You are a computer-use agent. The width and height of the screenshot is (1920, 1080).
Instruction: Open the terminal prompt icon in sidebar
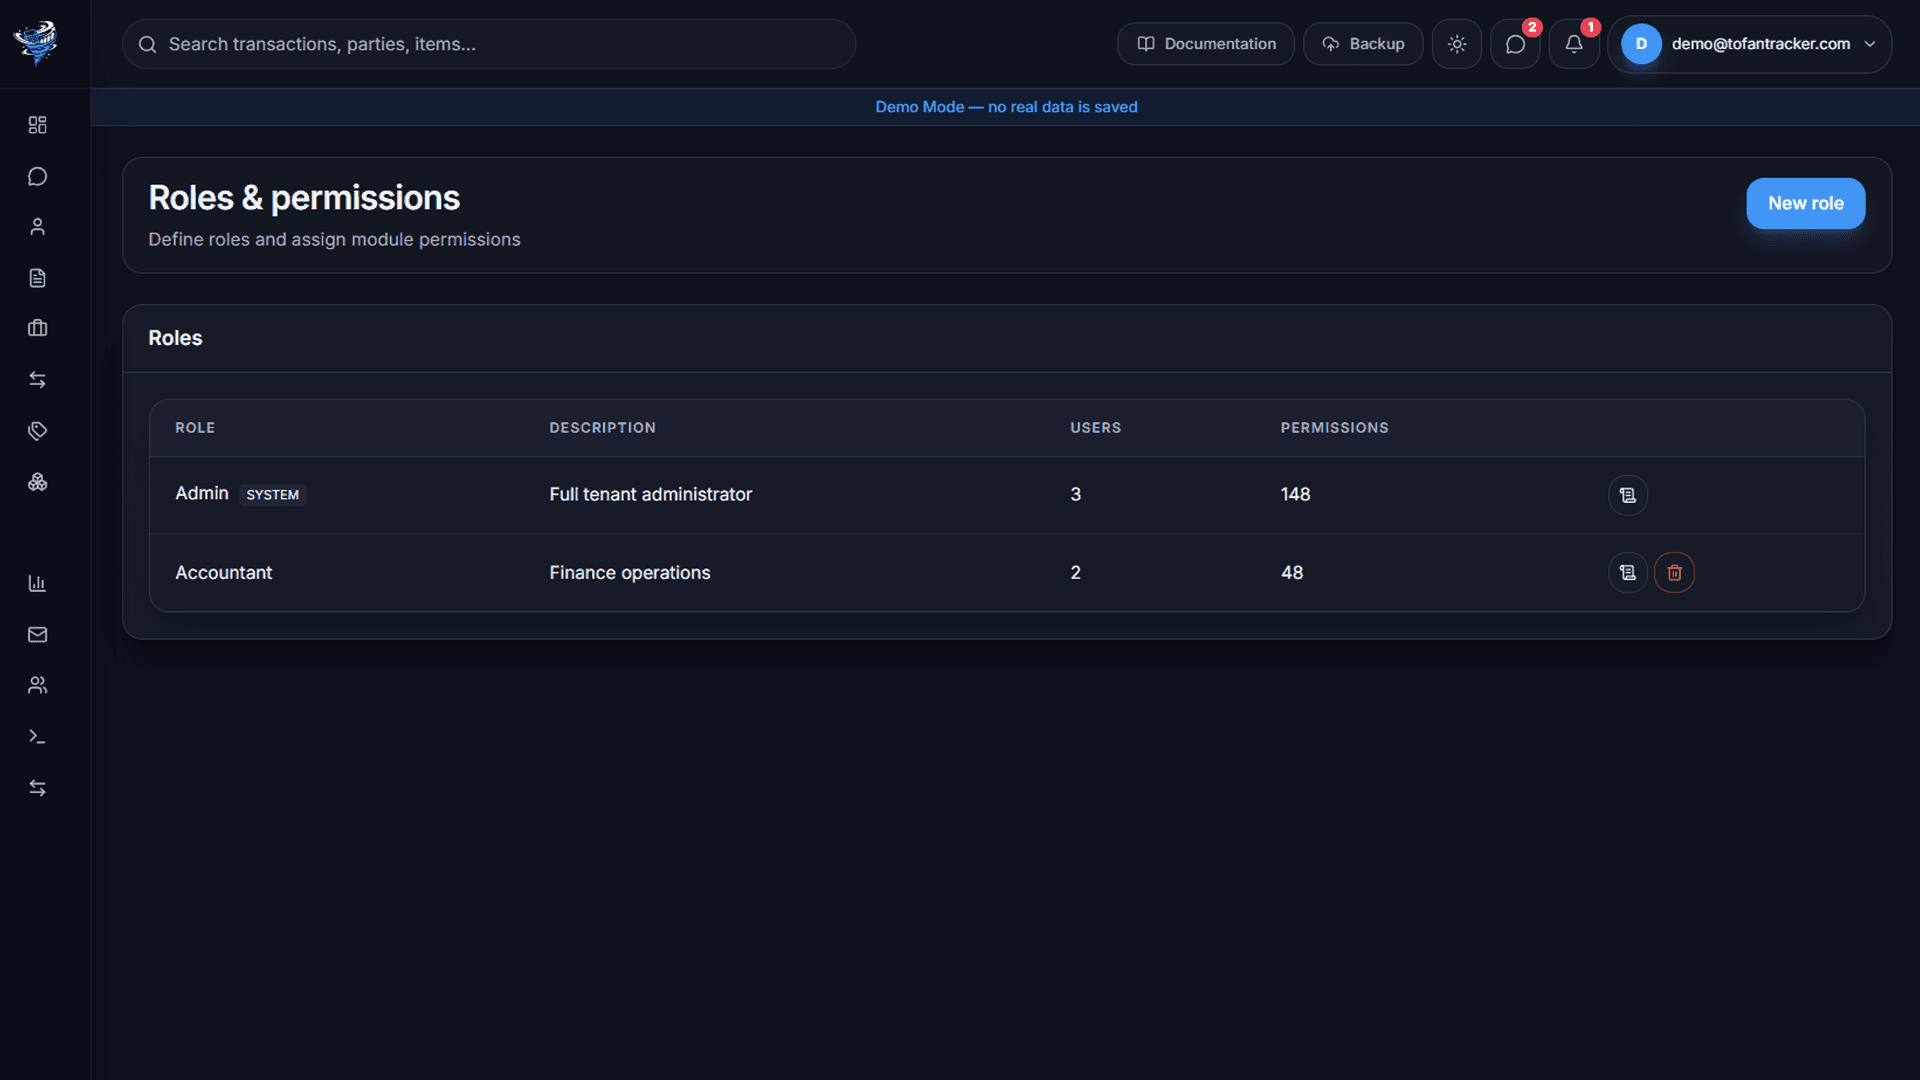tap(37, 736)
